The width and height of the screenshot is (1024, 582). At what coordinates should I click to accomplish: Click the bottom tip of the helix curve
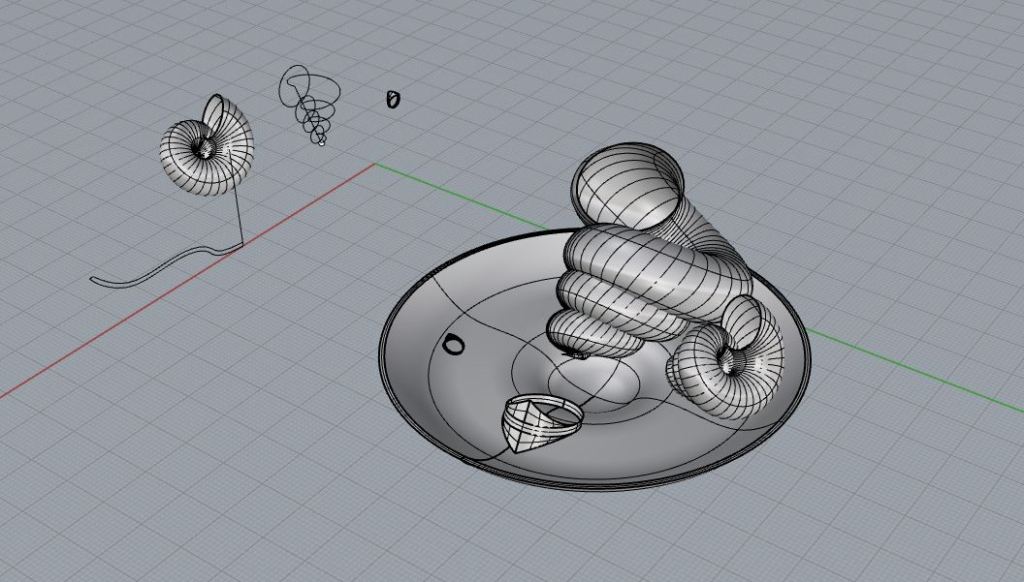[x=320, y=143]
